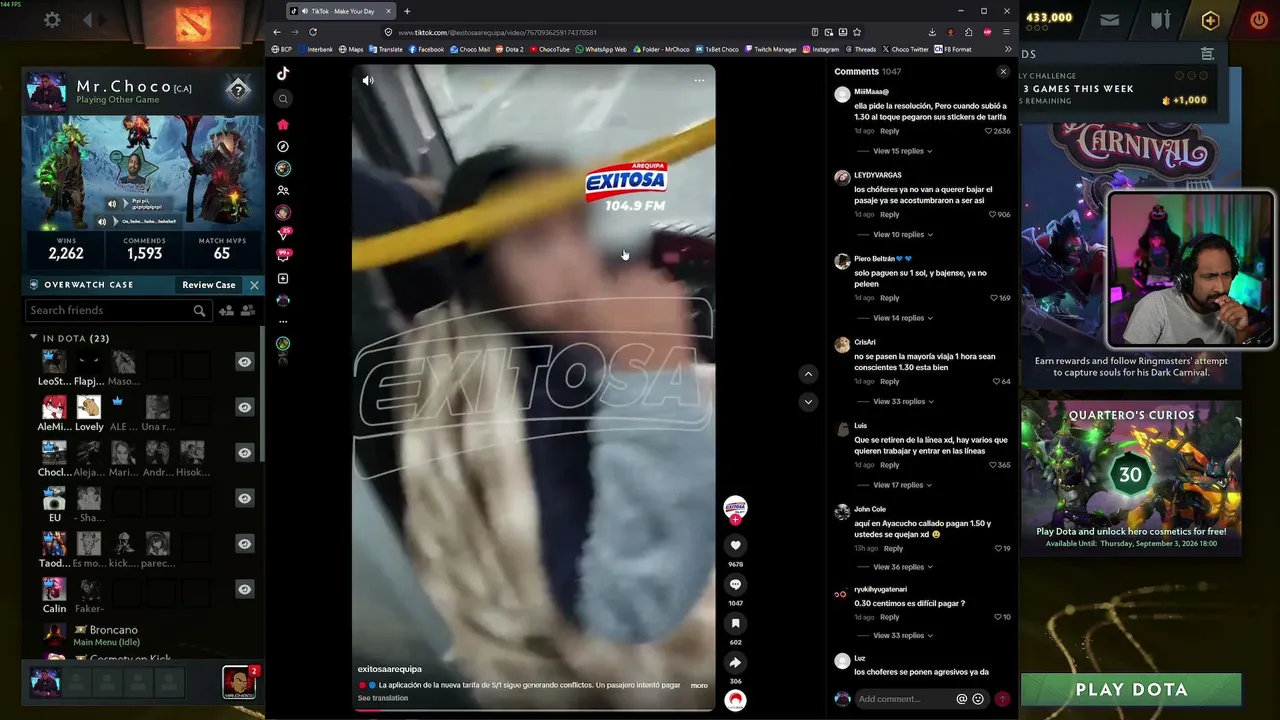Screen dimensions: 1280x720
Task: Close the Comments panel
Action: tap(1003, 72)
